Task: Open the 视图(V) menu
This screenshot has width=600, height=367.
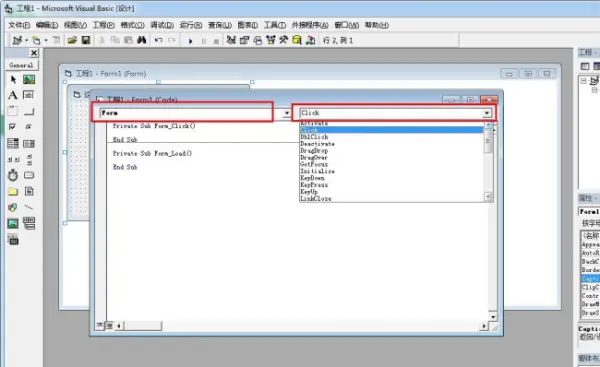Action: click(75, 25)
